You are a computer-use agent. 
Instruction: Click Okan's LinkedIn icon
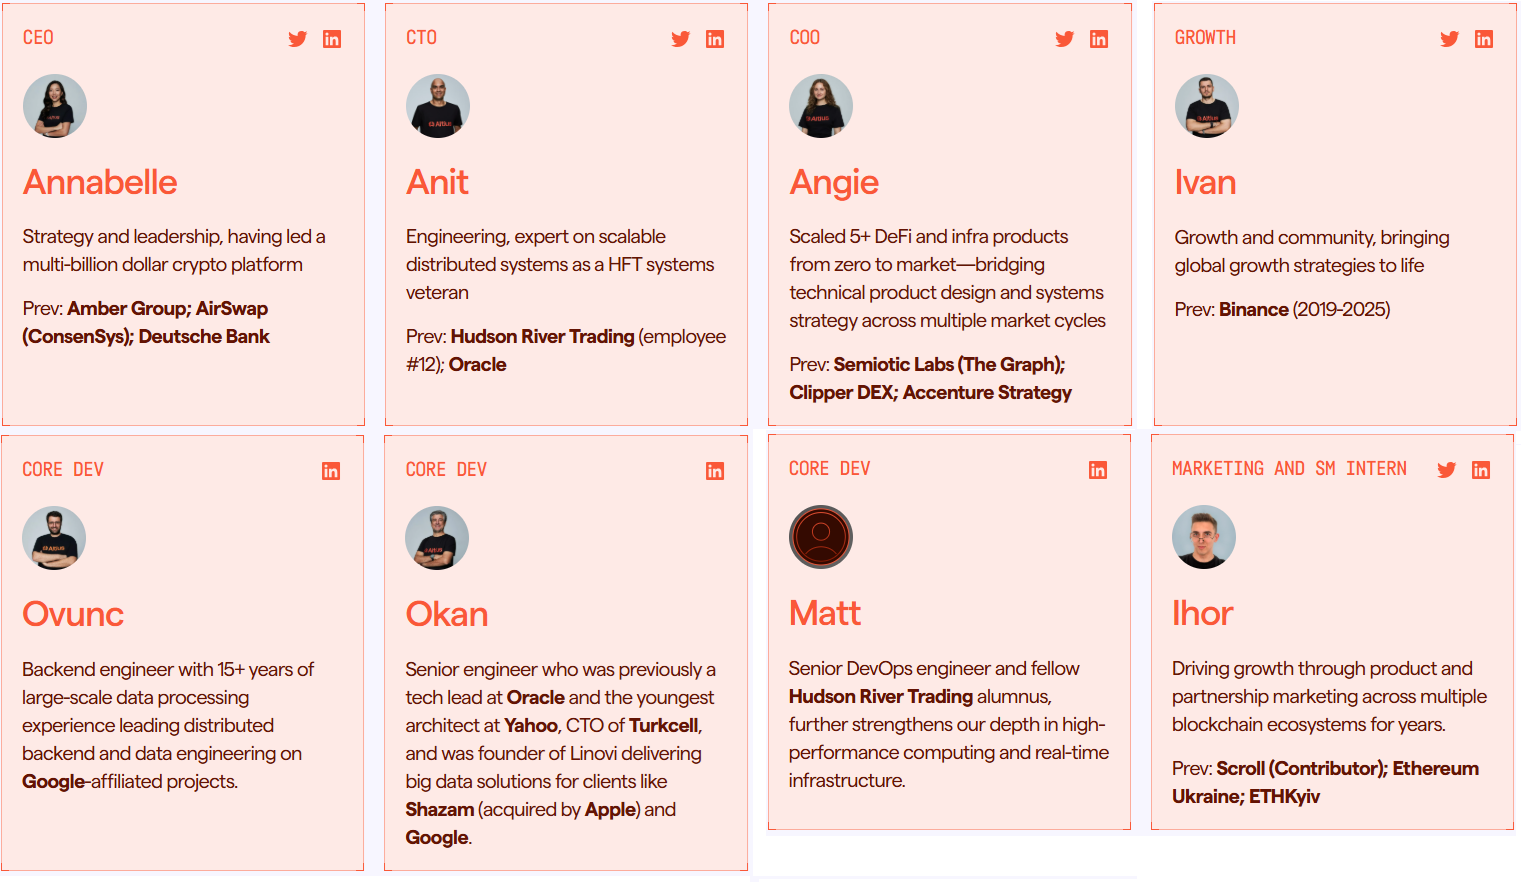pos(715,471)
